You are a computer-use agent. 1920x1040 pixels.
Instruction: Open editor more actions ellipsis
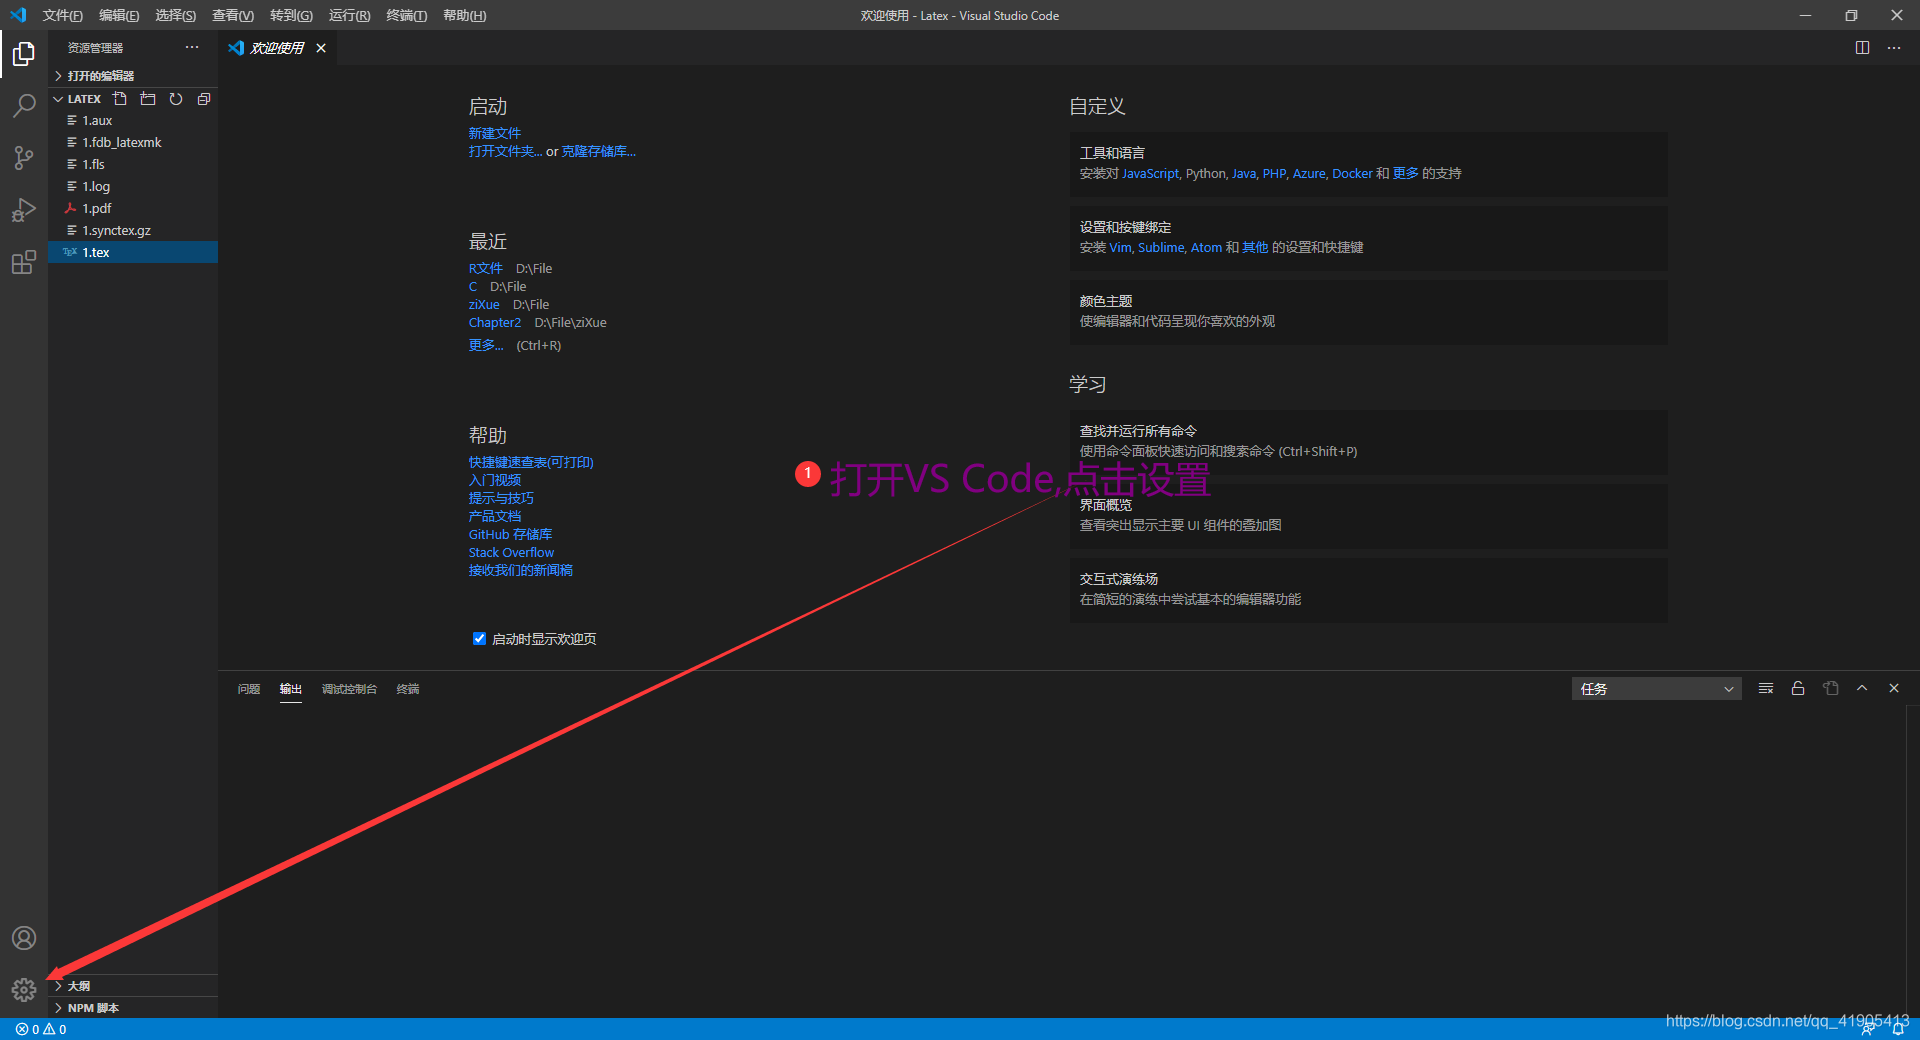[x=1894, y=47]
